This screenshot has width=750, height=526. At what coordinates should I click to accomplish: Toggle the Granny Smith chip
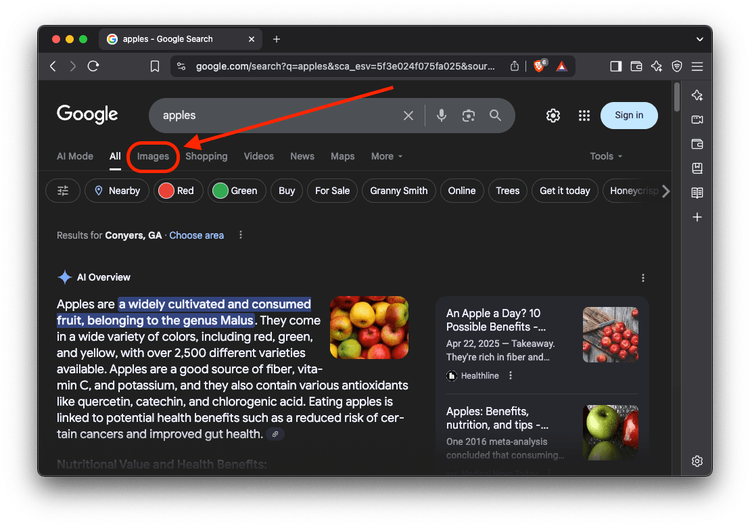point(399,191)
